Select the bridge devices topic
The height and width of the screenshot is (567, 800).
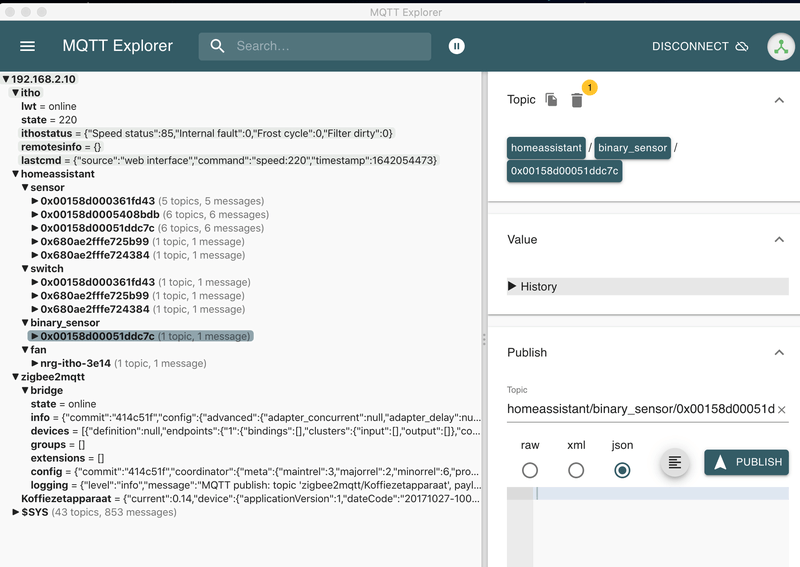(255, 431)
